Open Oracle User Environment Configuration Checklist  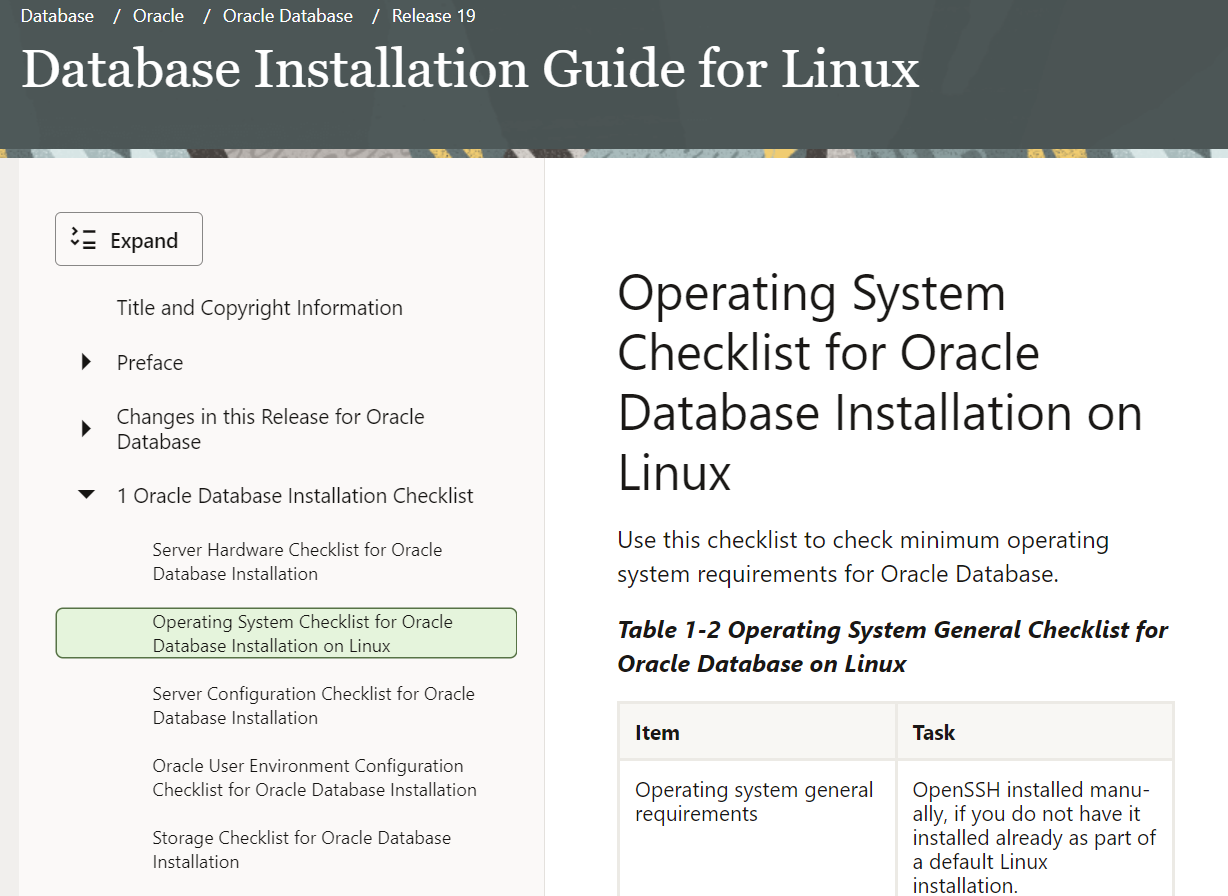tap(314, 777)
